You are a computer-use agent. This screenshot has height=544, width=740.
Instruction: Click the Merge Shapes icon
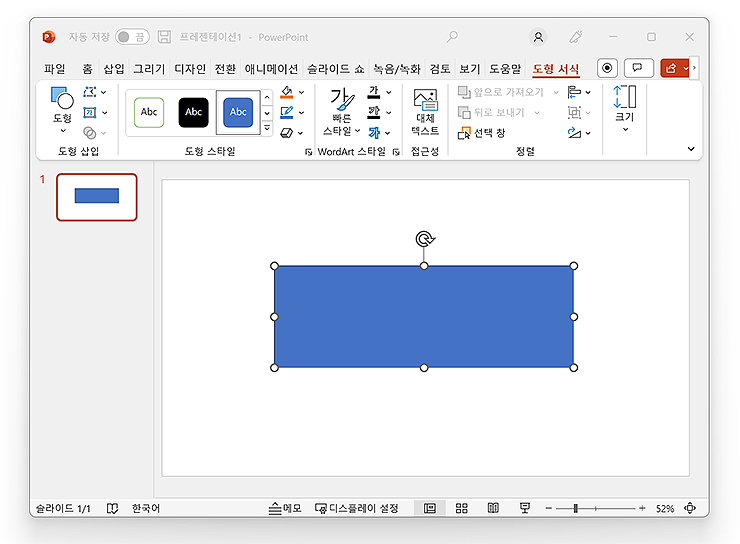[x=90, y=133]
